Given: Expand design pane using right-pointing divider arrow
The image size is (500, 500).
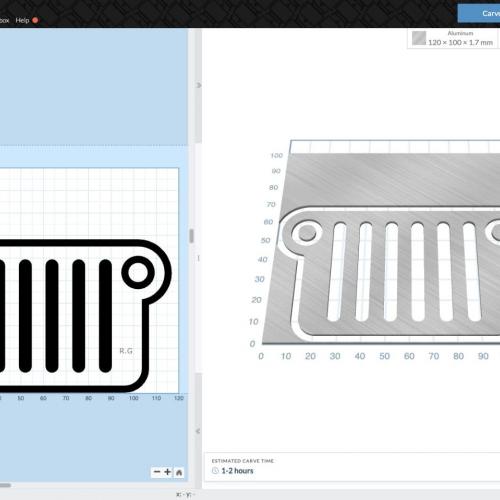Looking at the screenshot, I should click(198, 85).
